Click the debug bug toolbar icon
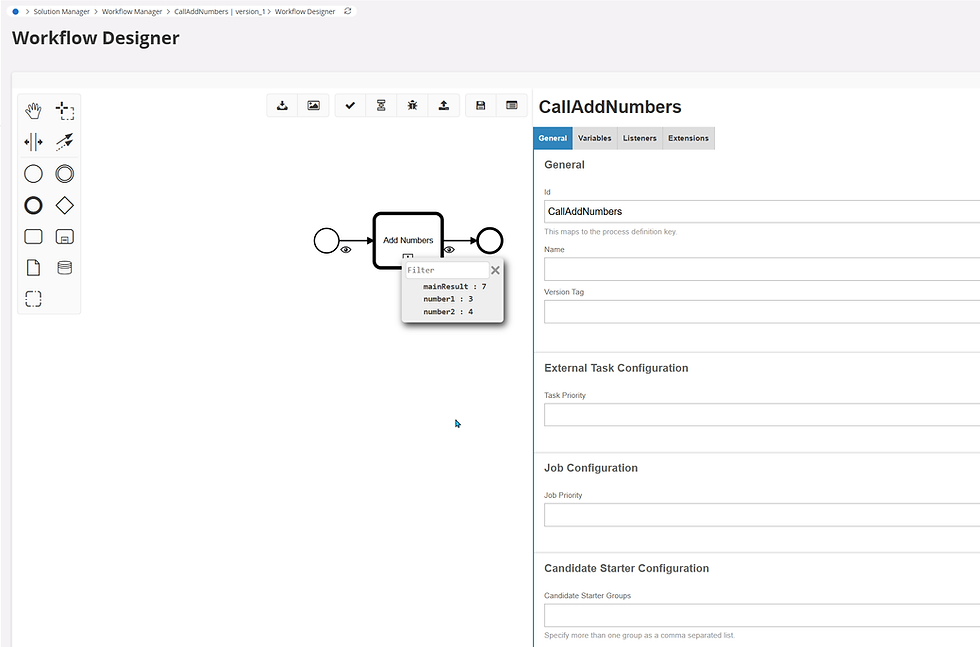980x647 pixels. 412,106
